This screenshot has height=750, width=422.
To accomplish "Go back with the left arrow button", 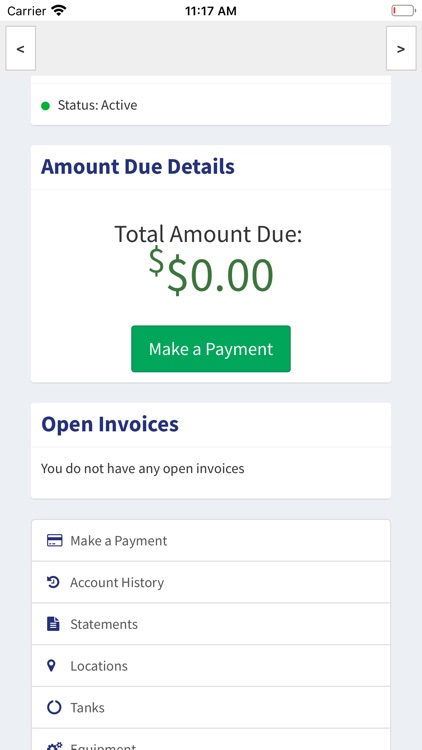I will [21, 48].
